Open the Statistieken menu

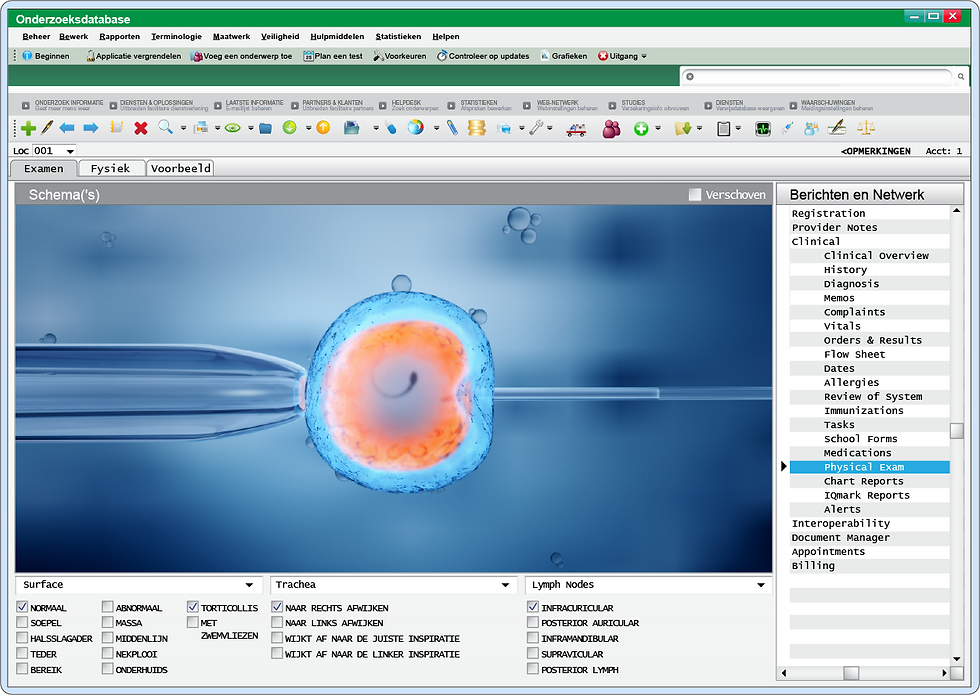click(398, 36)
